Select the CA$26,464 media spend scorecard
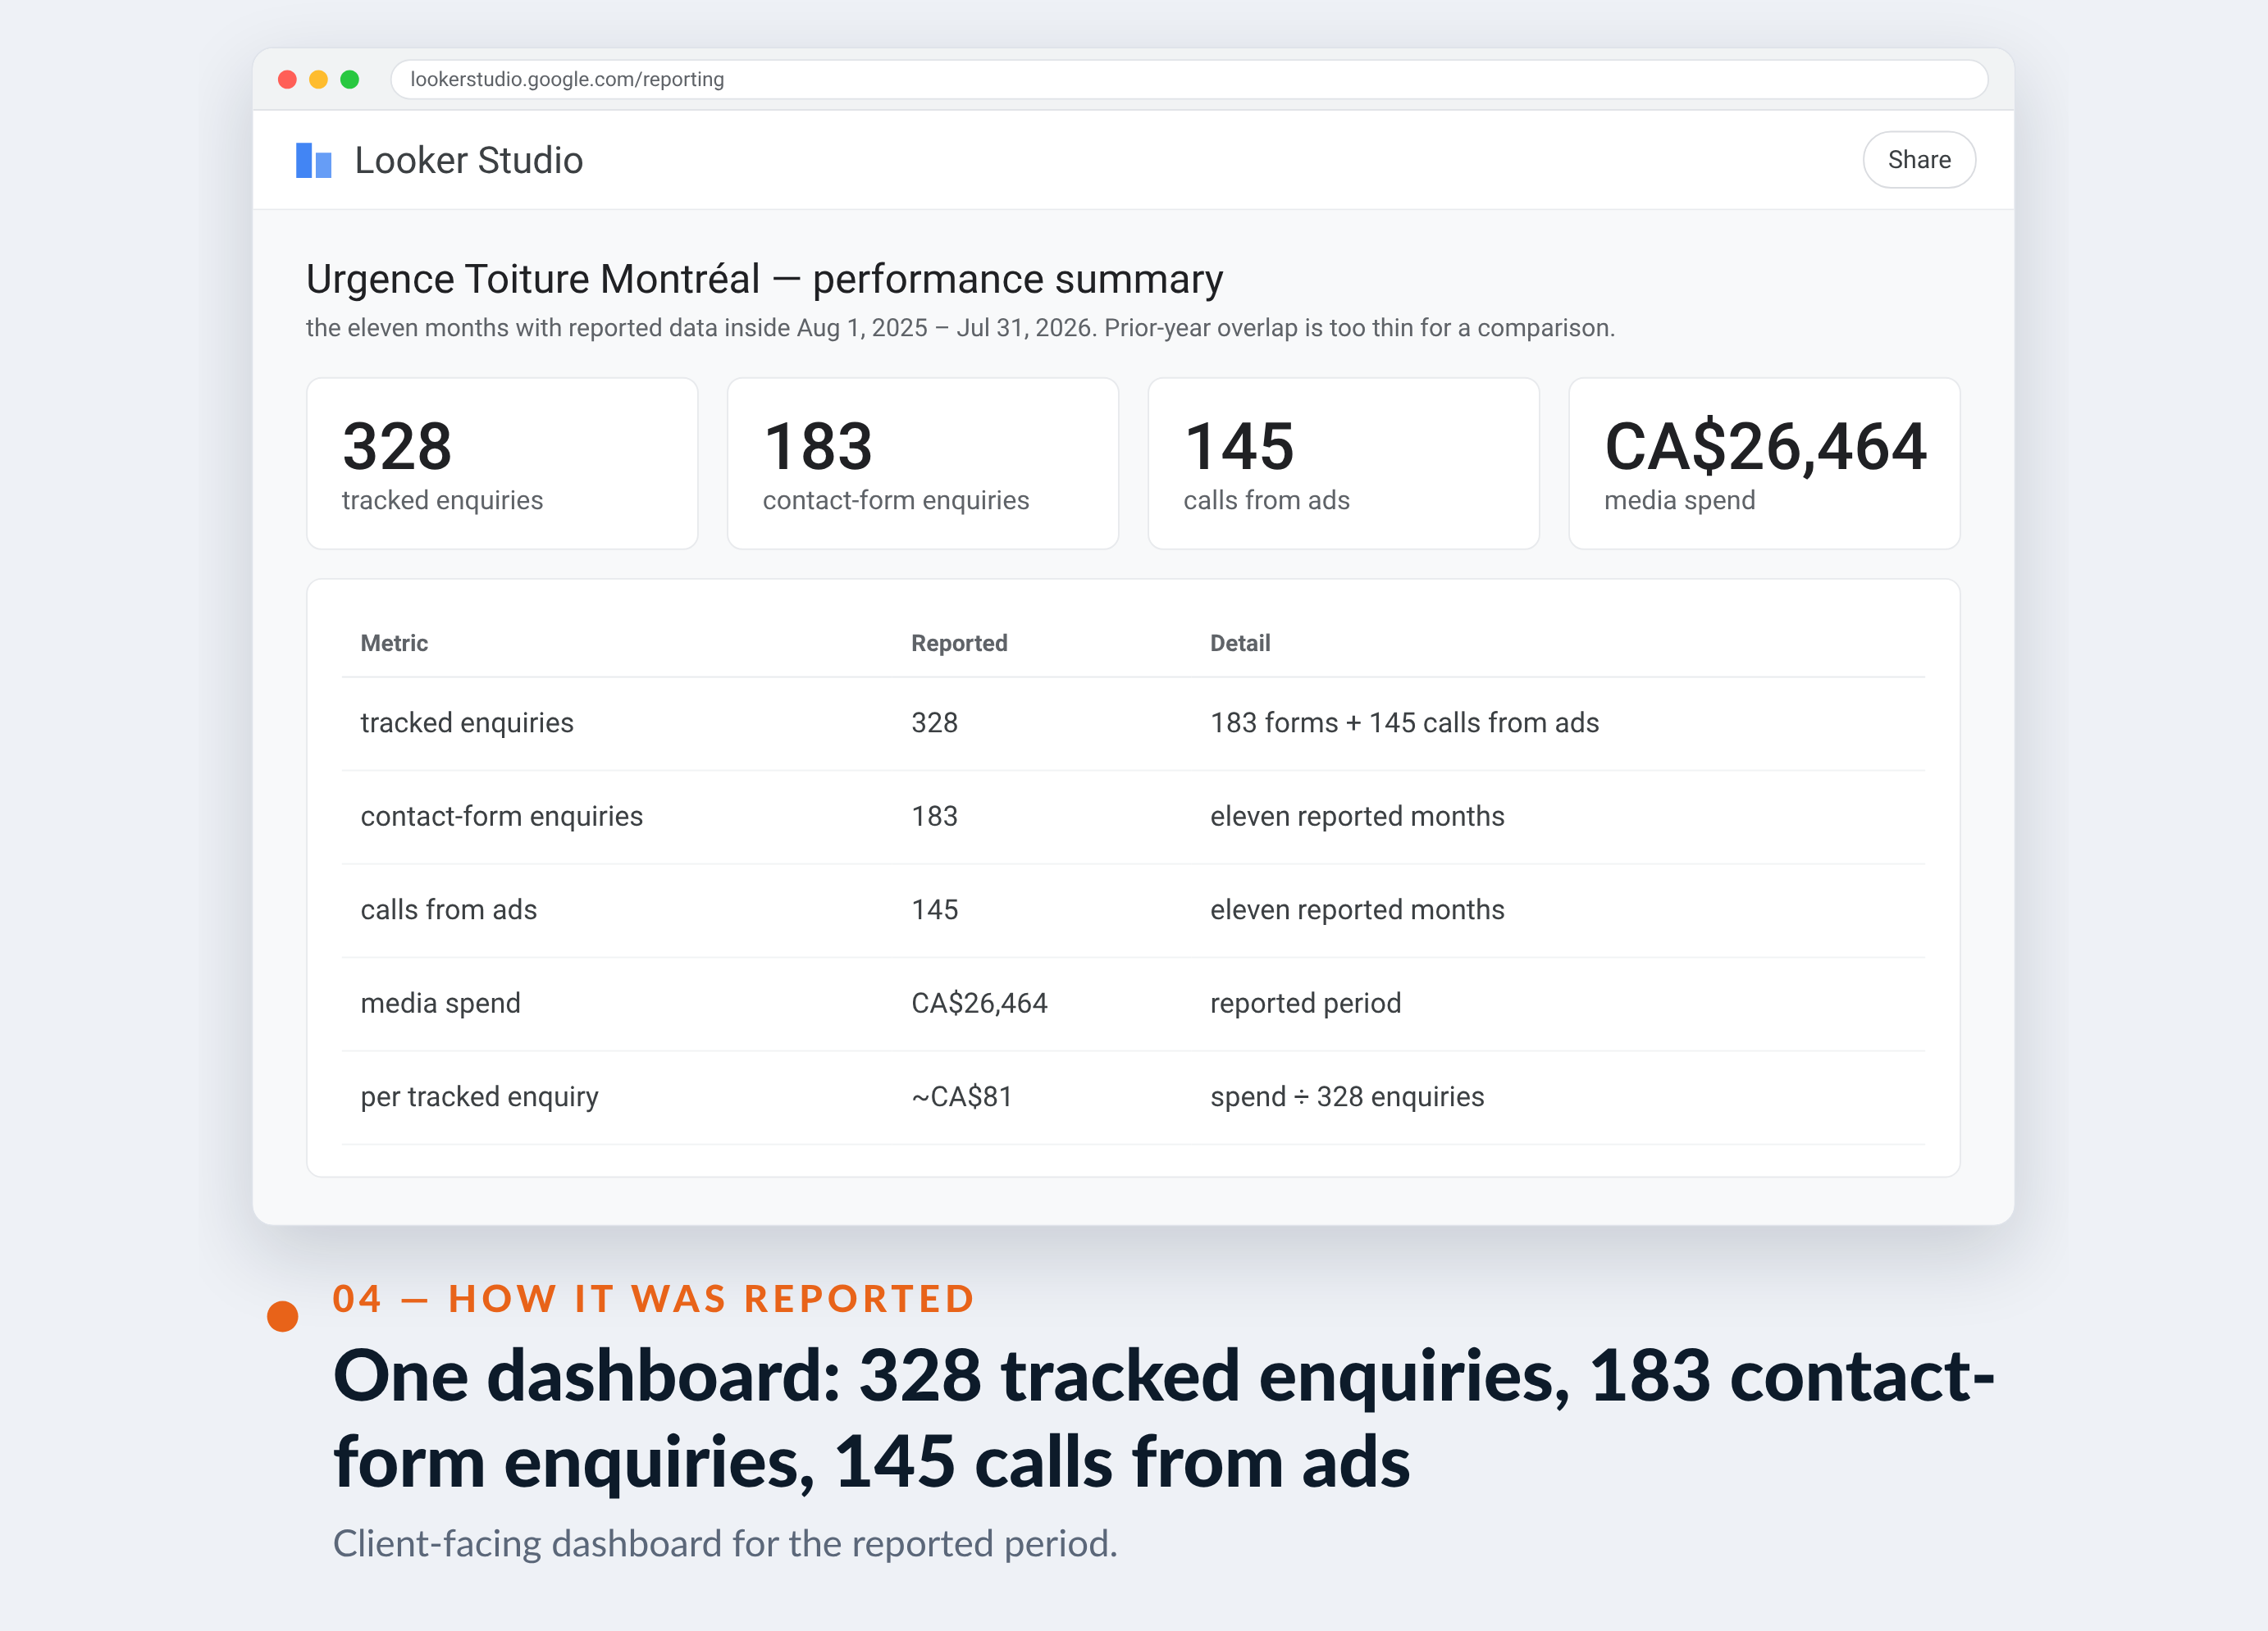 1764,463
